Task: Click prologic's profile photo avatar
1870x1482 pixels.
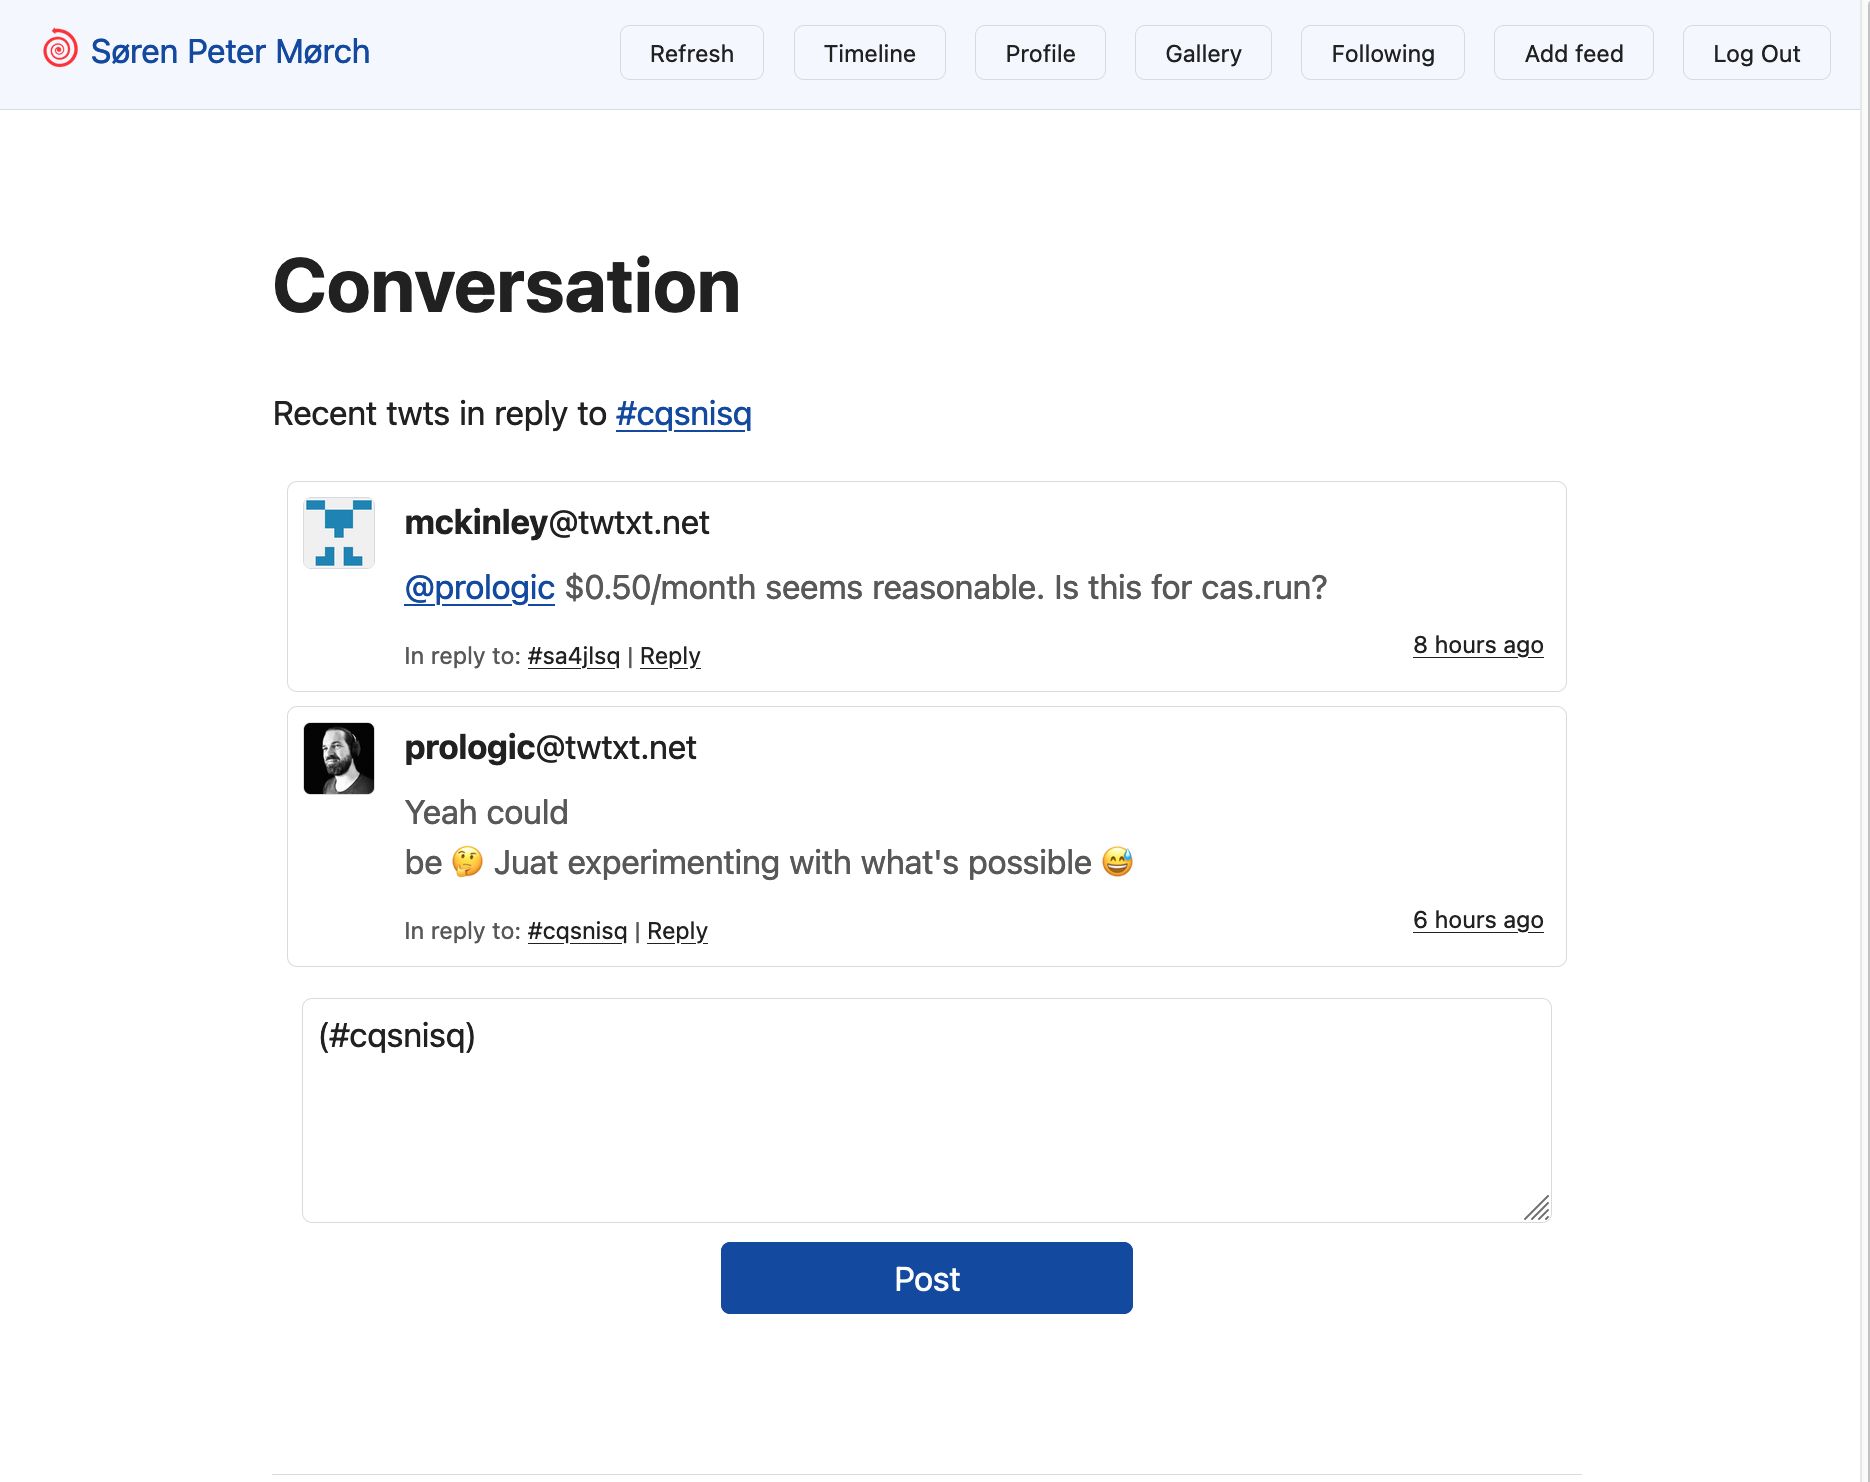Action: click(x=339, y=758)
